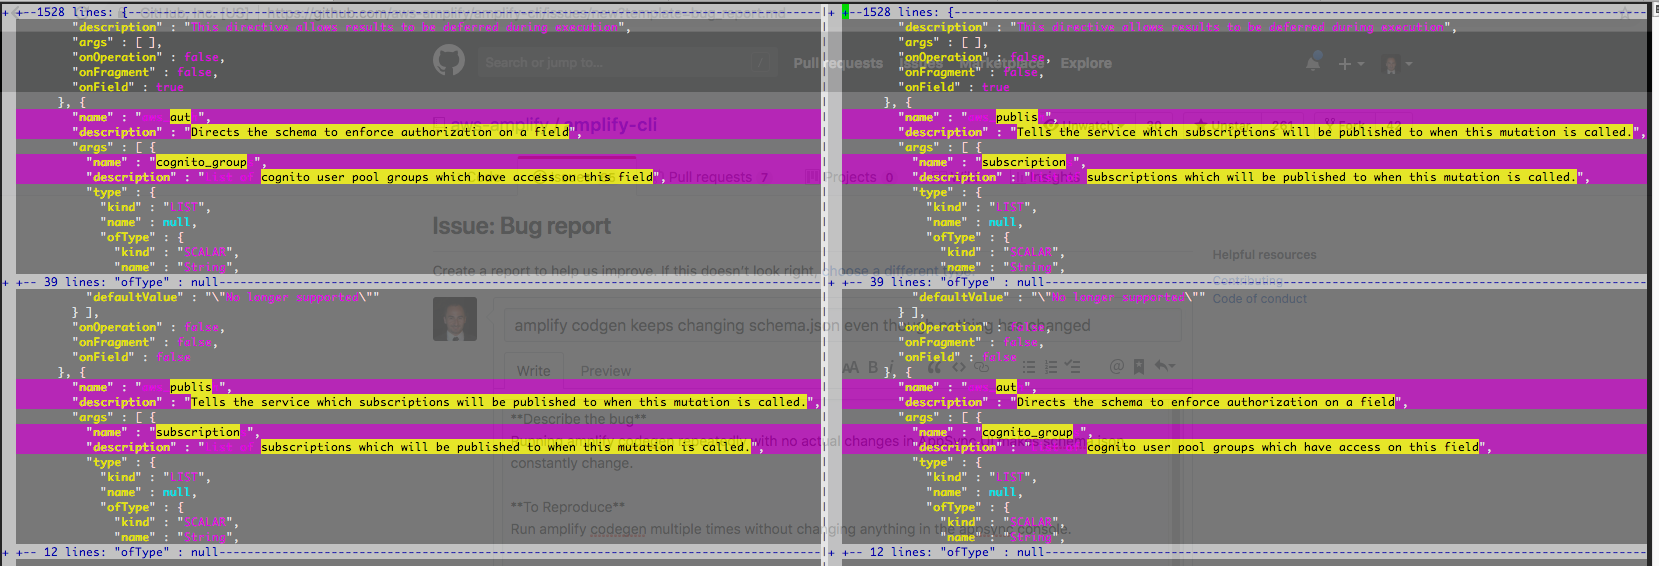Add a numbered list from the toolbar
Image resolution: width=1659 pixels, height=566 pixels.
tap(1051, 367)
